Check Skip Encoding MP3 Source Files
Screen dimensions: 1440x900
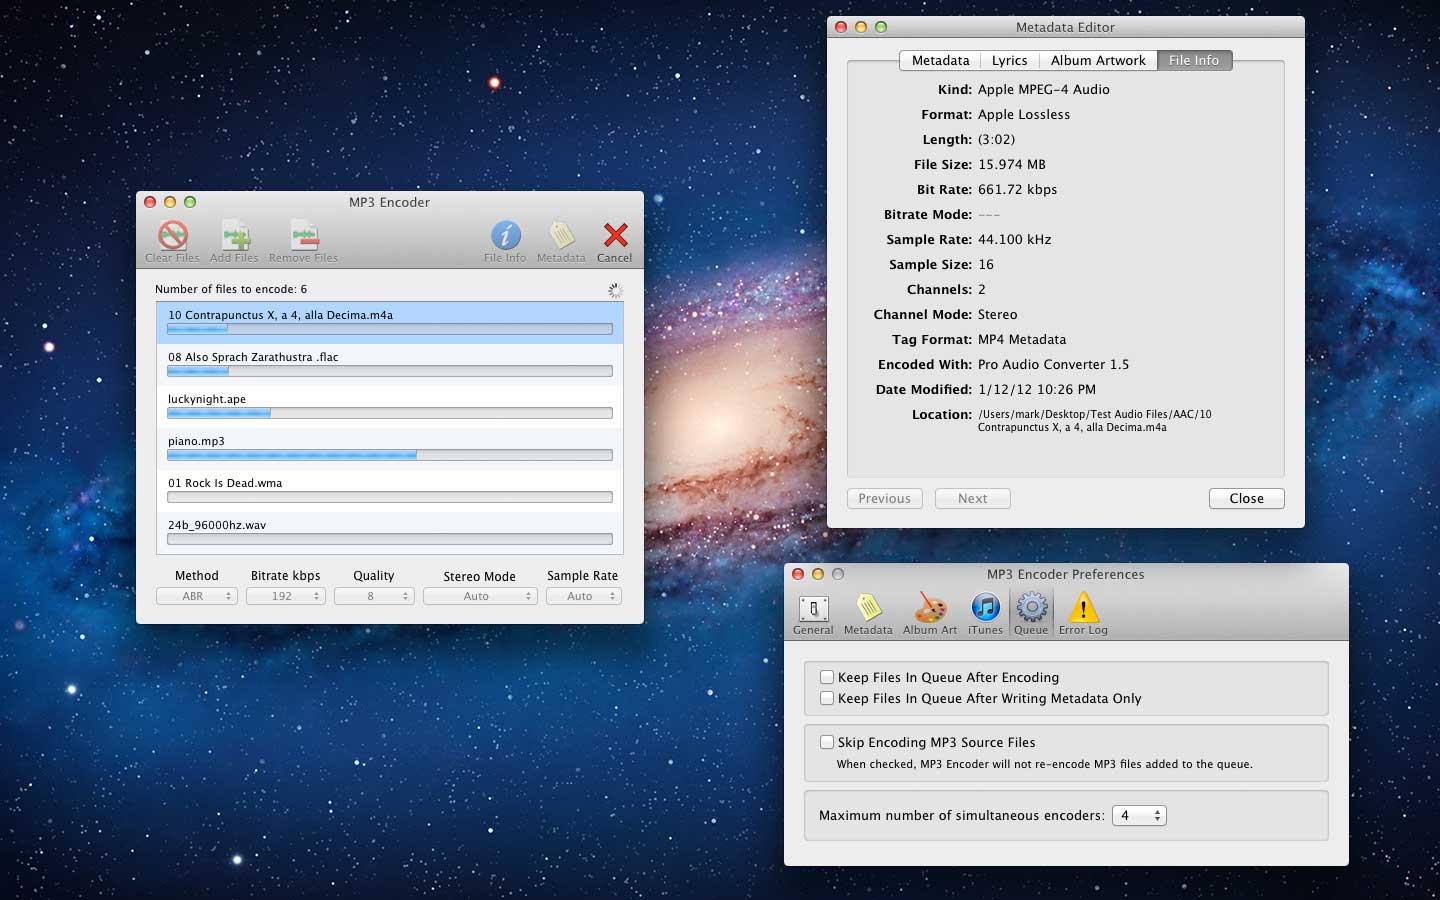pyautogui.click(x=827, y=742)
